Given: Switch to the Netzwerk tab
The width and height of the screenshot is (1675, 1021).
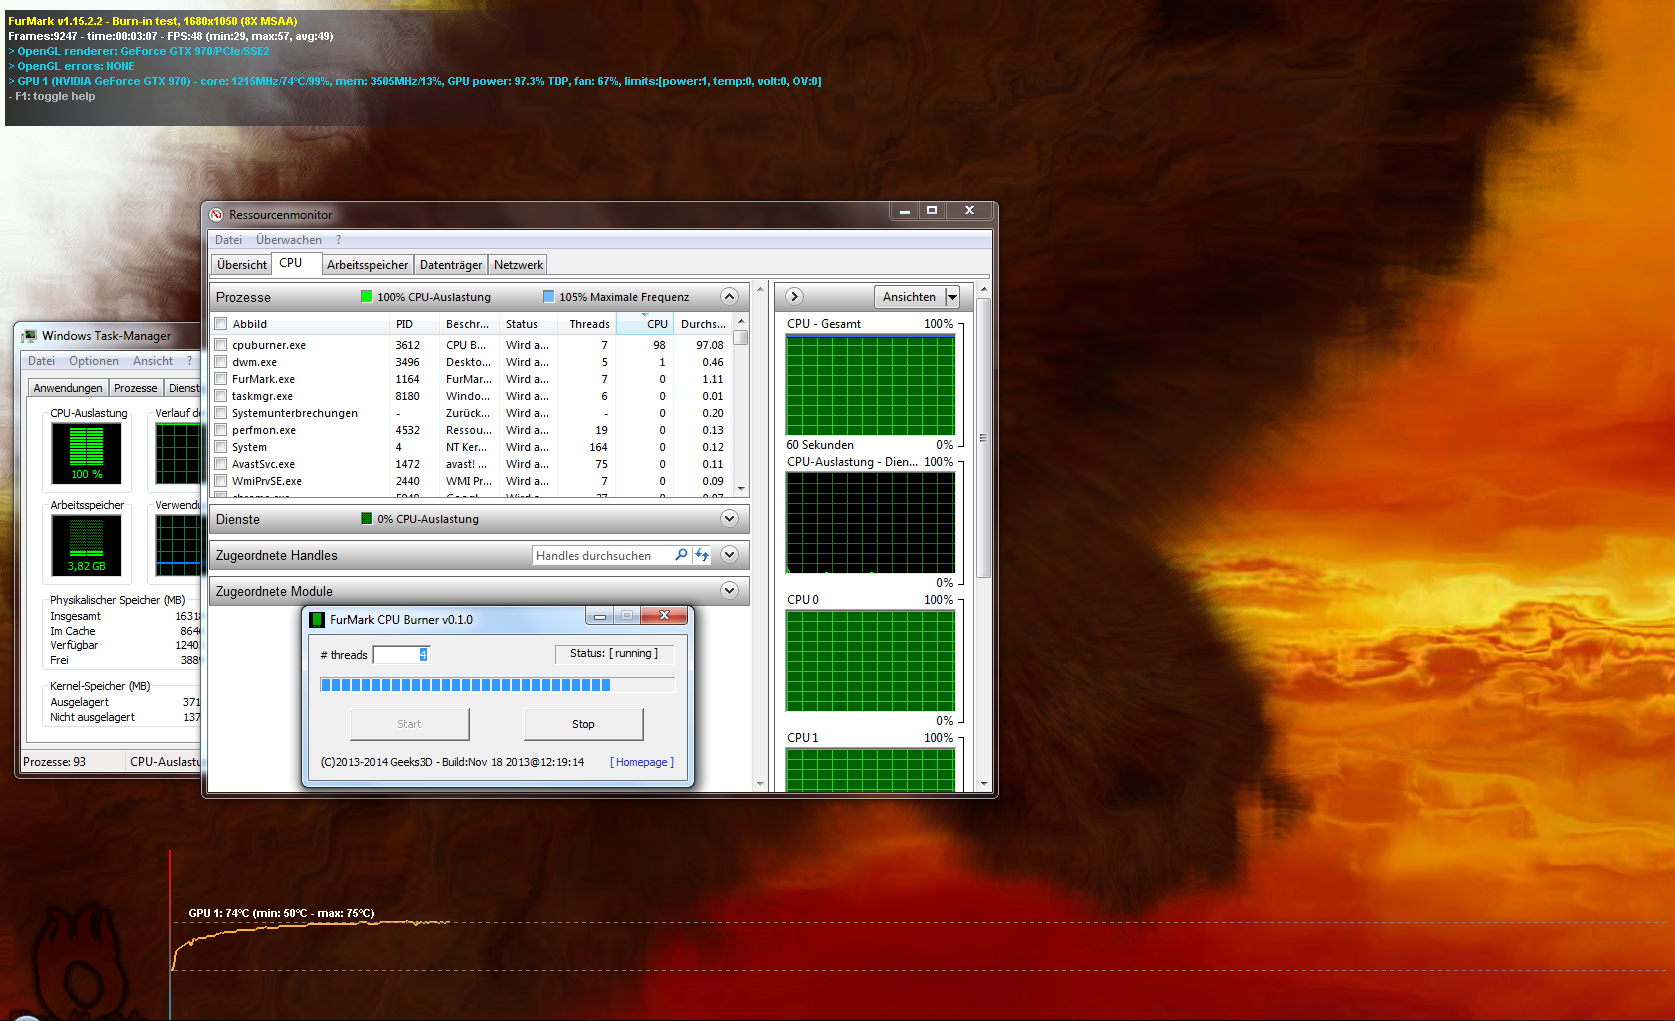Looking at the screenshot, I should pos(518,265).
